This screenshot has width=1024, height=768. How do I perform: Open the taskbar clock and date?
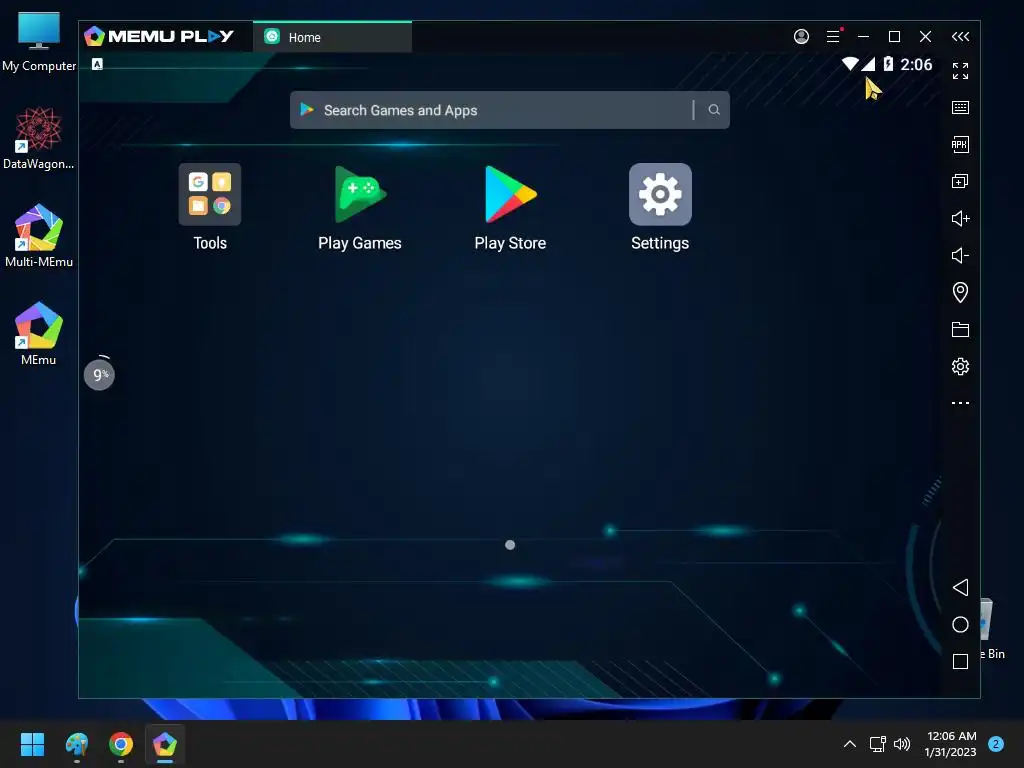(951, 744)
